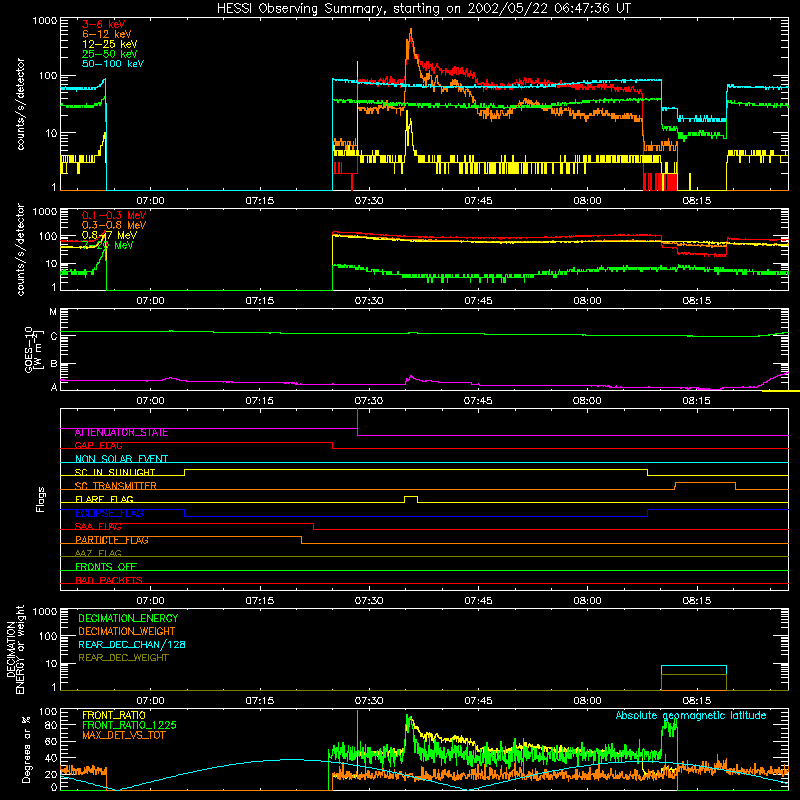
Task: Click the Degrees or % axis label
Action: (x=26, y=749)
